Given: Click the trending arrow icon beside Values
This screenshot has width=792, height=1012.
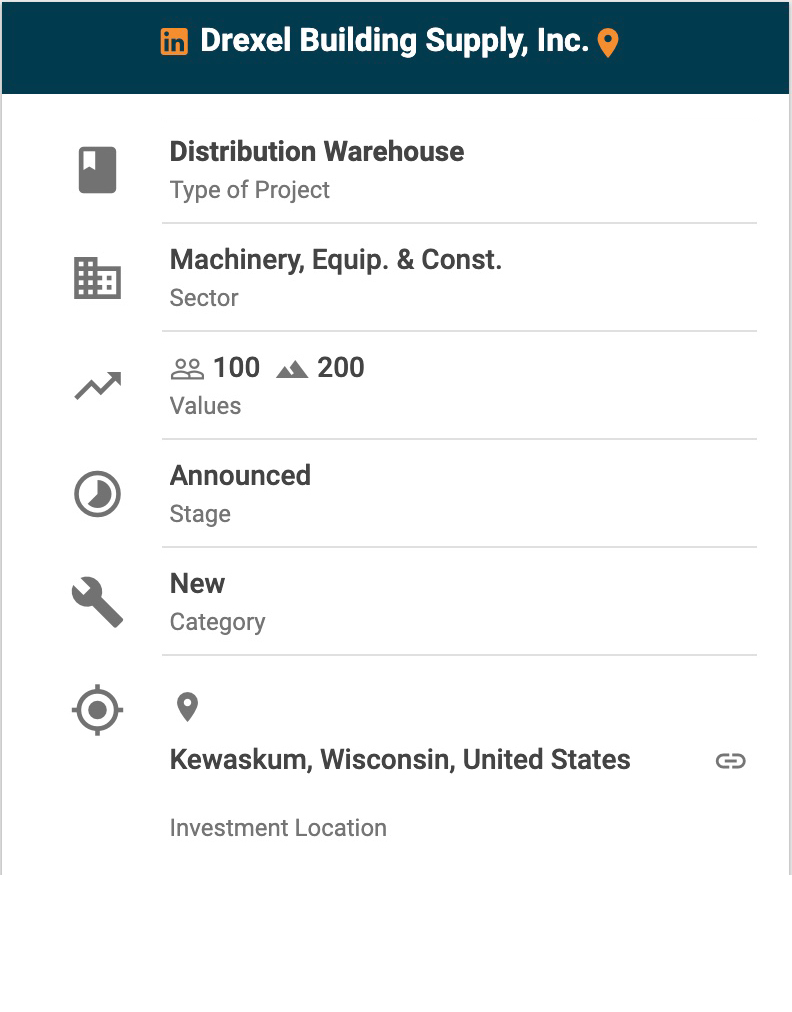Looking at the screenshot, I should [x=97, y=386].
